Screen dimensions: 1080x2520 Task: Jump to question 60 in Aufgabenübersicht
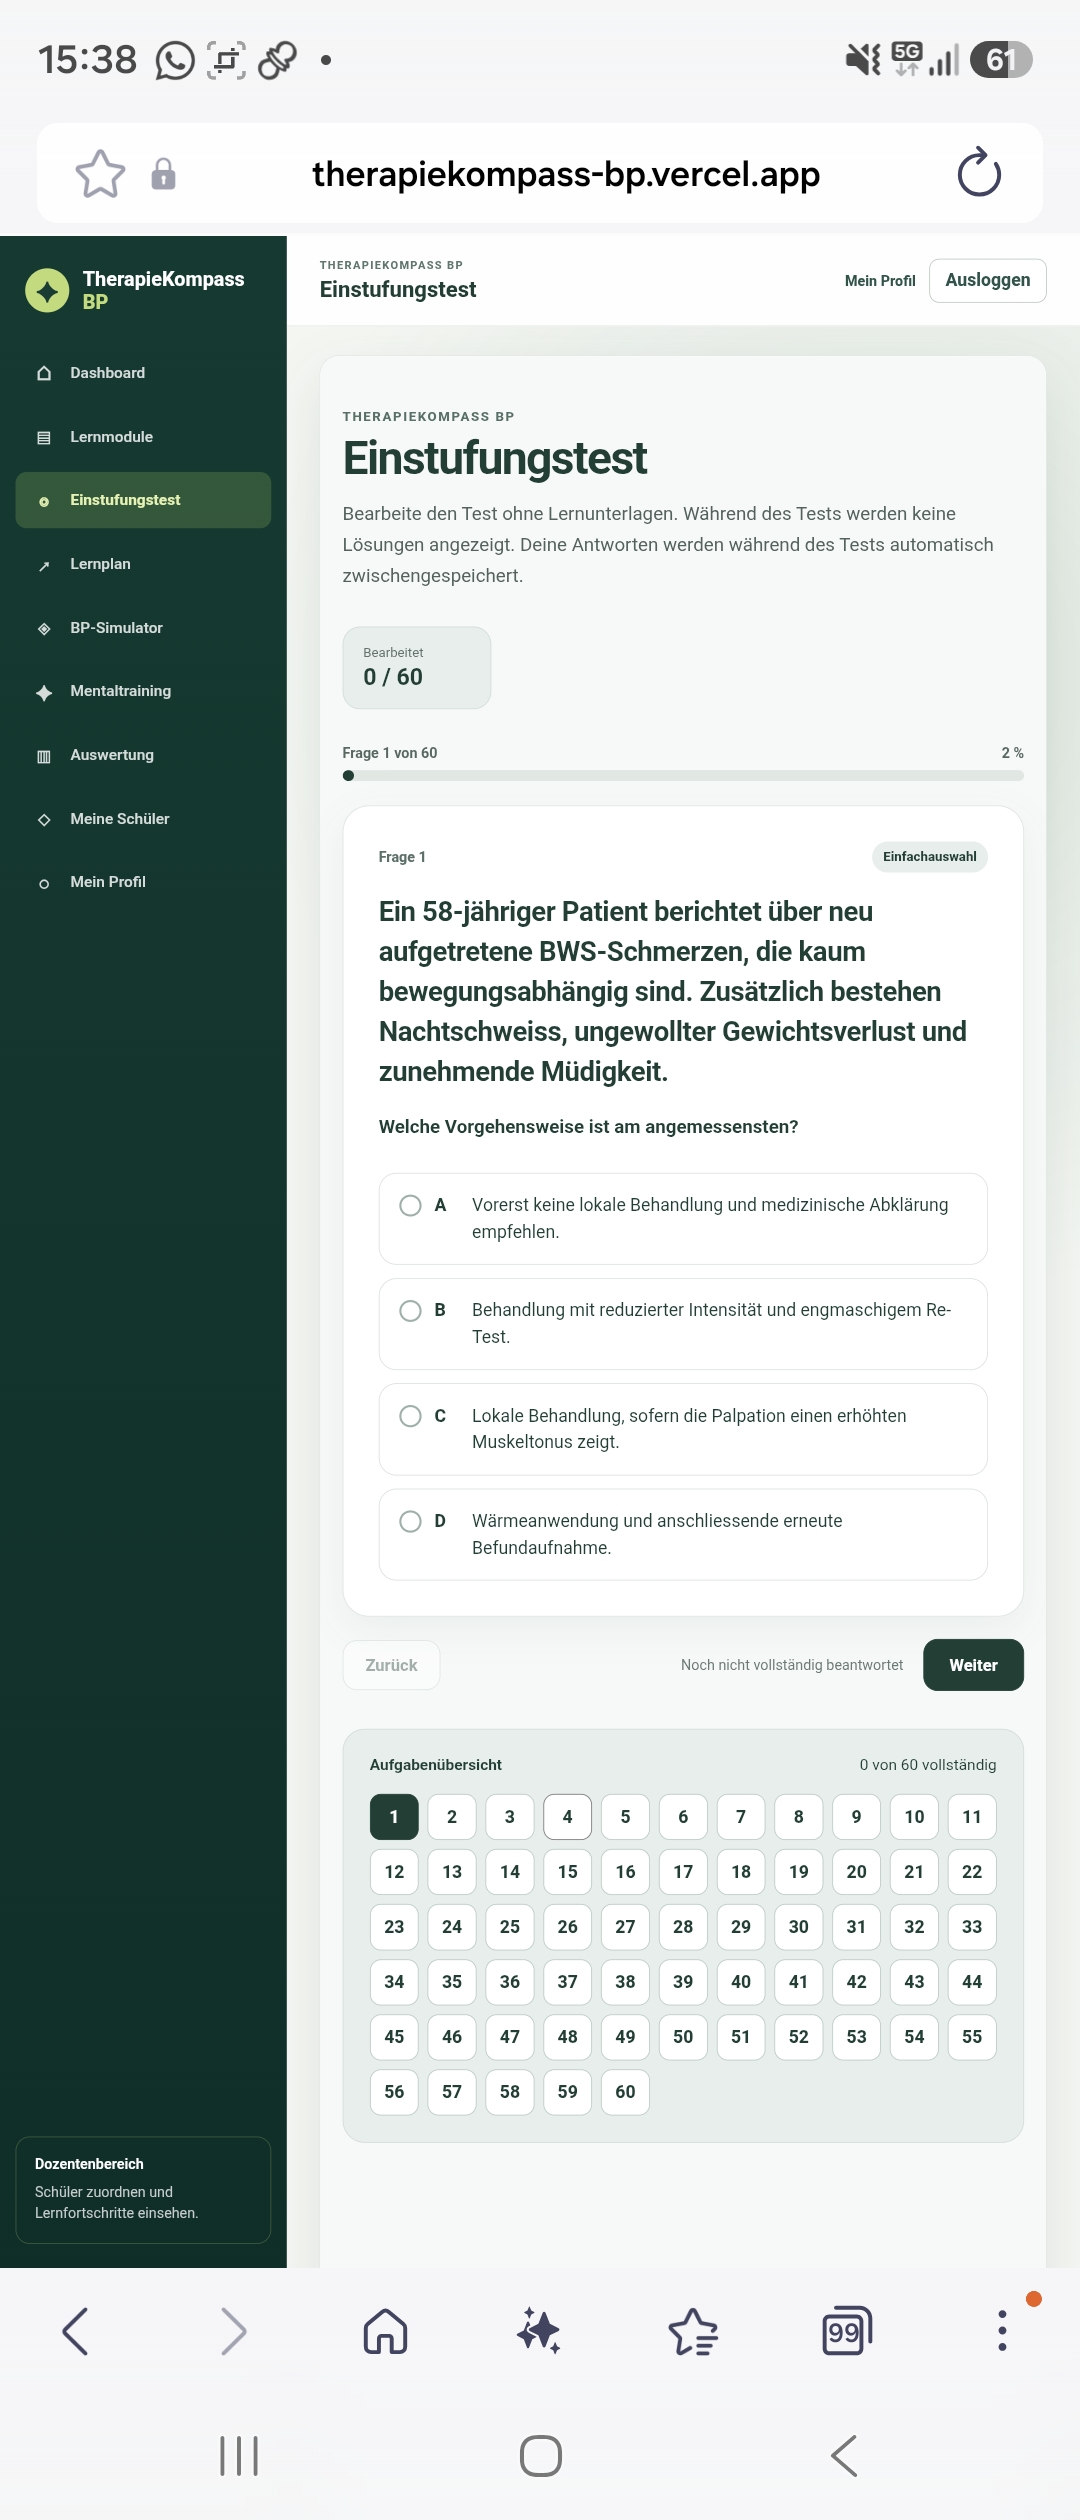coord(625,2092)
